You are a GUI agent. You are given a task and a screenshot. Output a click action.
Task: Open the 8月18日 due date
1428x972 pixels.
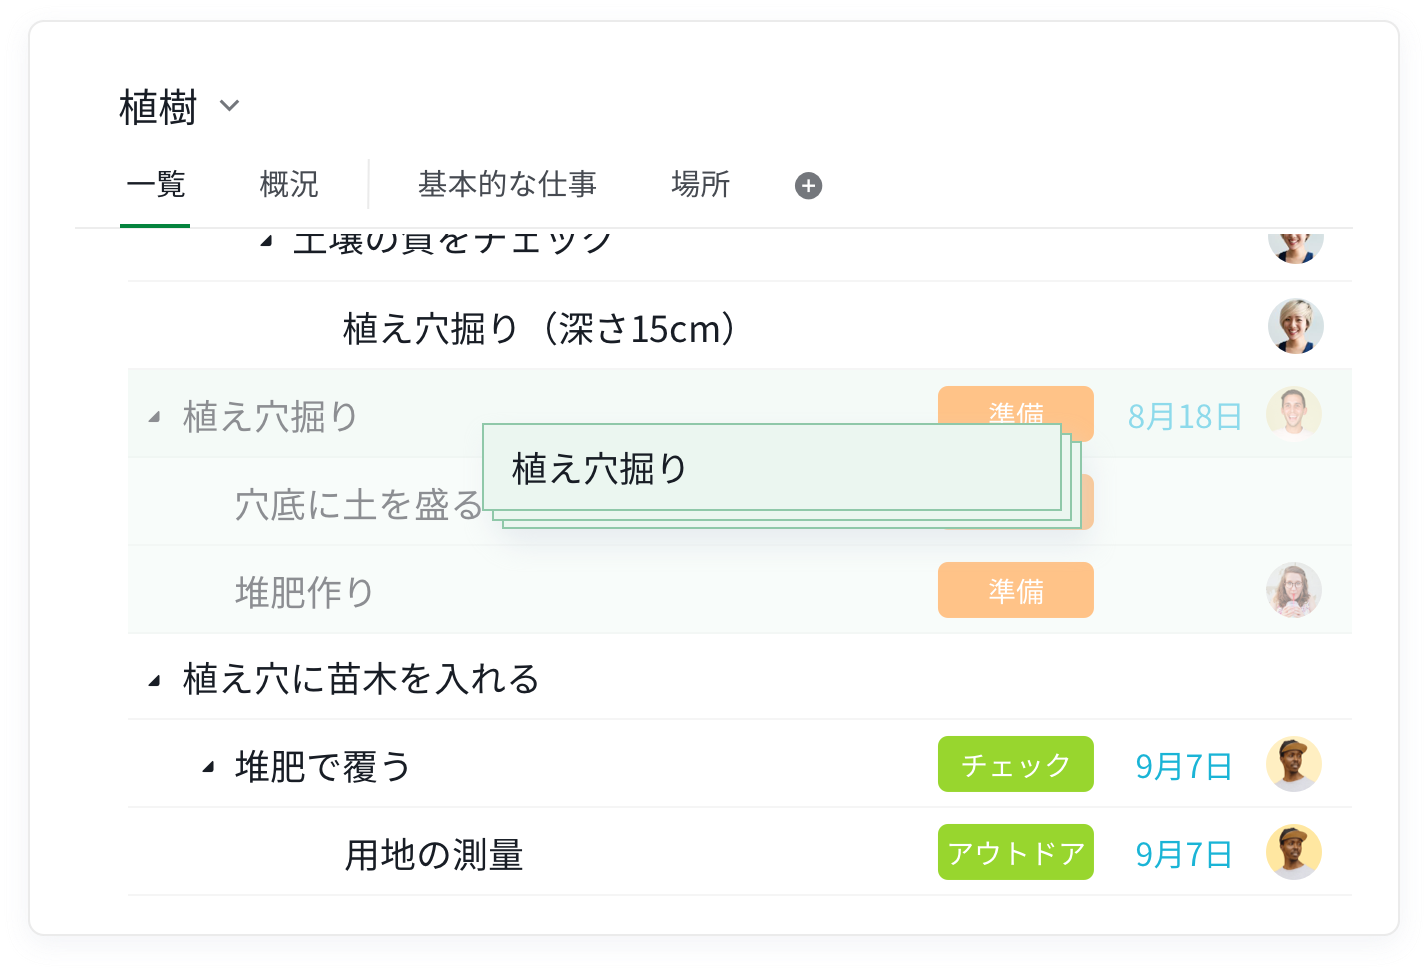(1184, 416)
